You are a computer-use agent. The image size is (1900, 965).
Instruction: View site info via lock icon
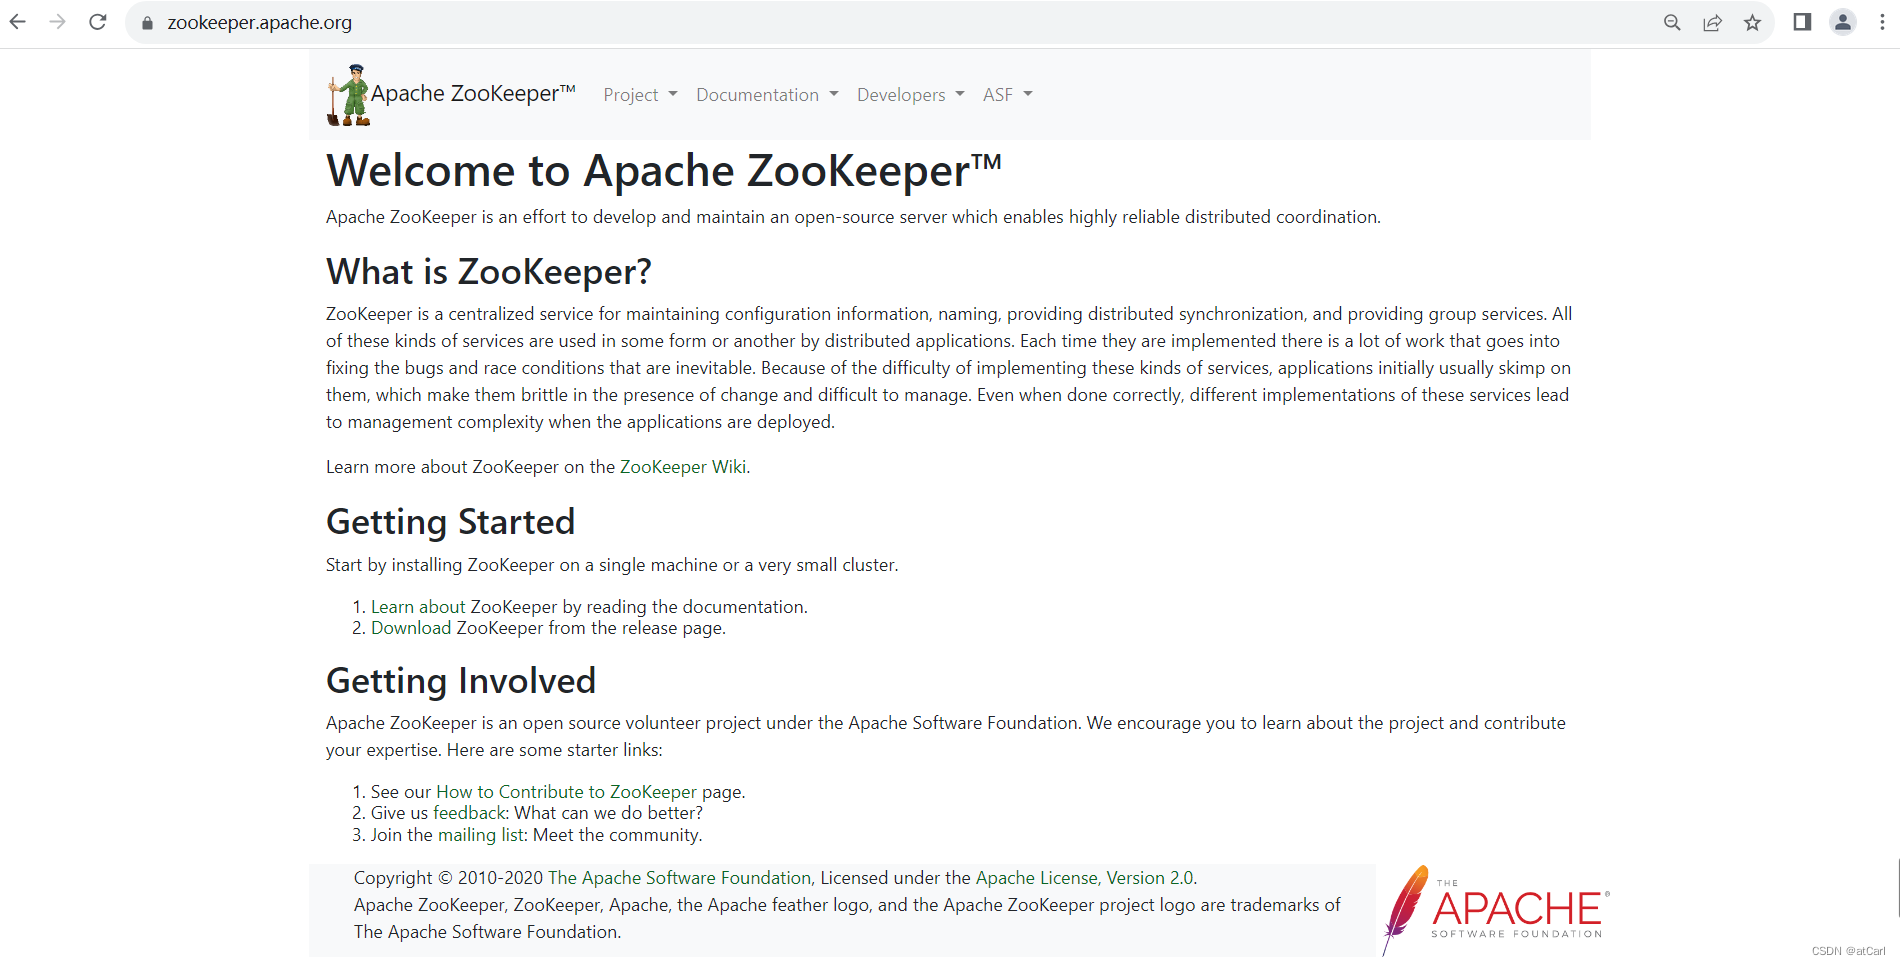tap(147, 23)
